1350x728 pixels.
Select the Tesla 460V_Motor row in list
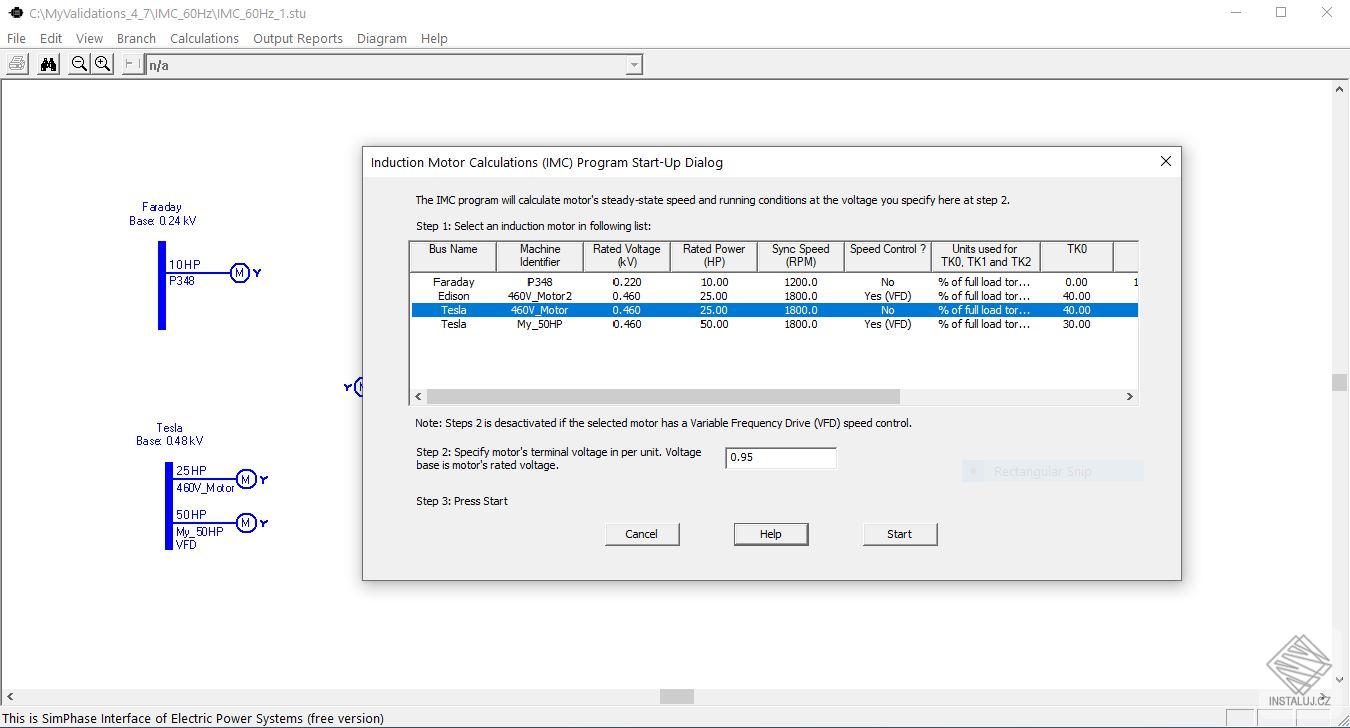[x=774, y=310]
